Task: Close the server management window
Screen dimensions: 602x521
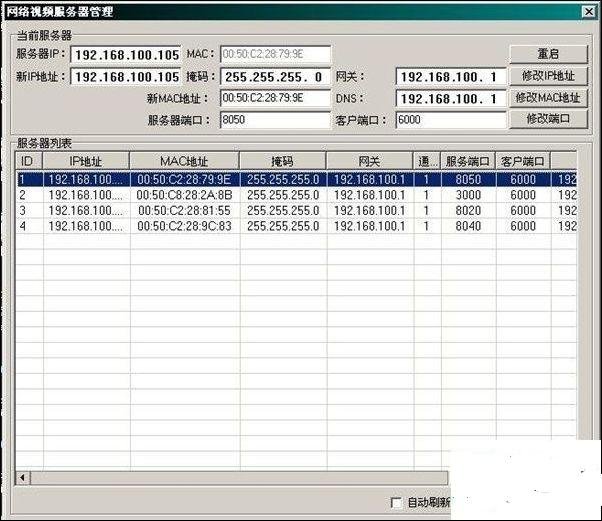Action: pyautogui.click(x=590, y=11)
